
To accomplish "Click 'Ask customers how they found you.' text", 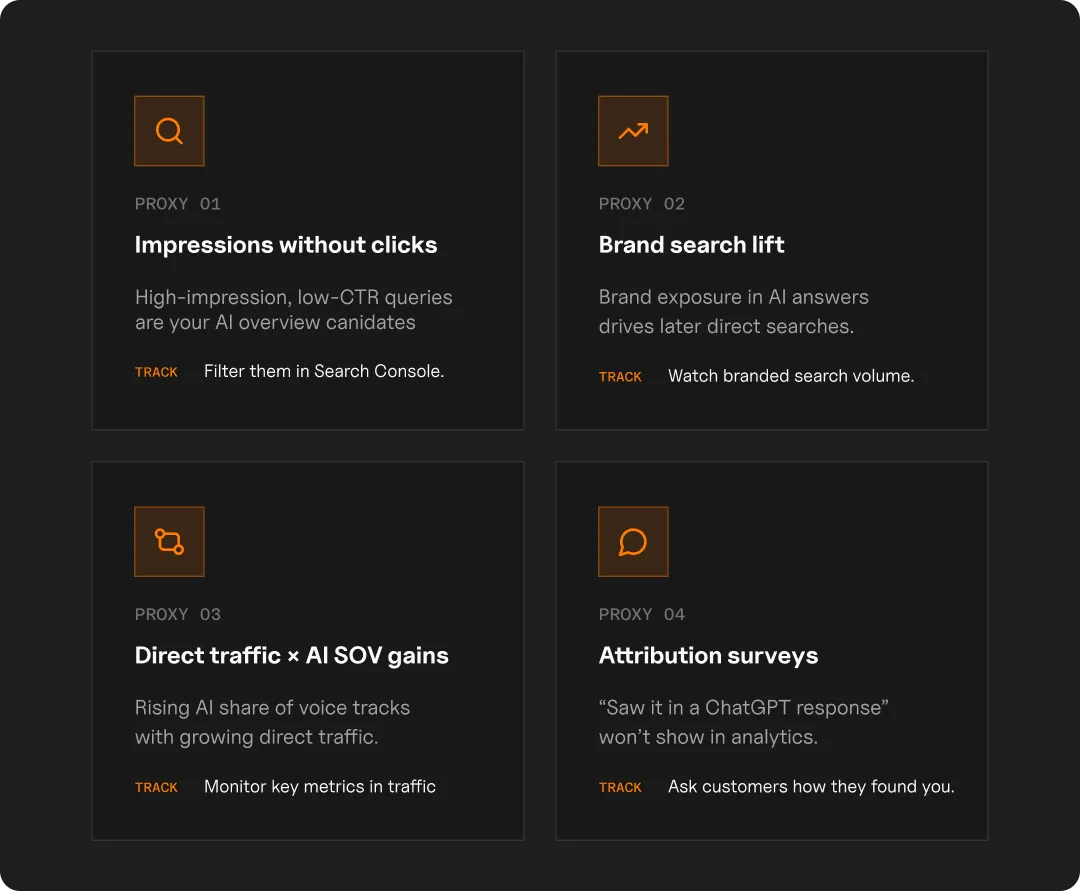I will pos(811,786).
